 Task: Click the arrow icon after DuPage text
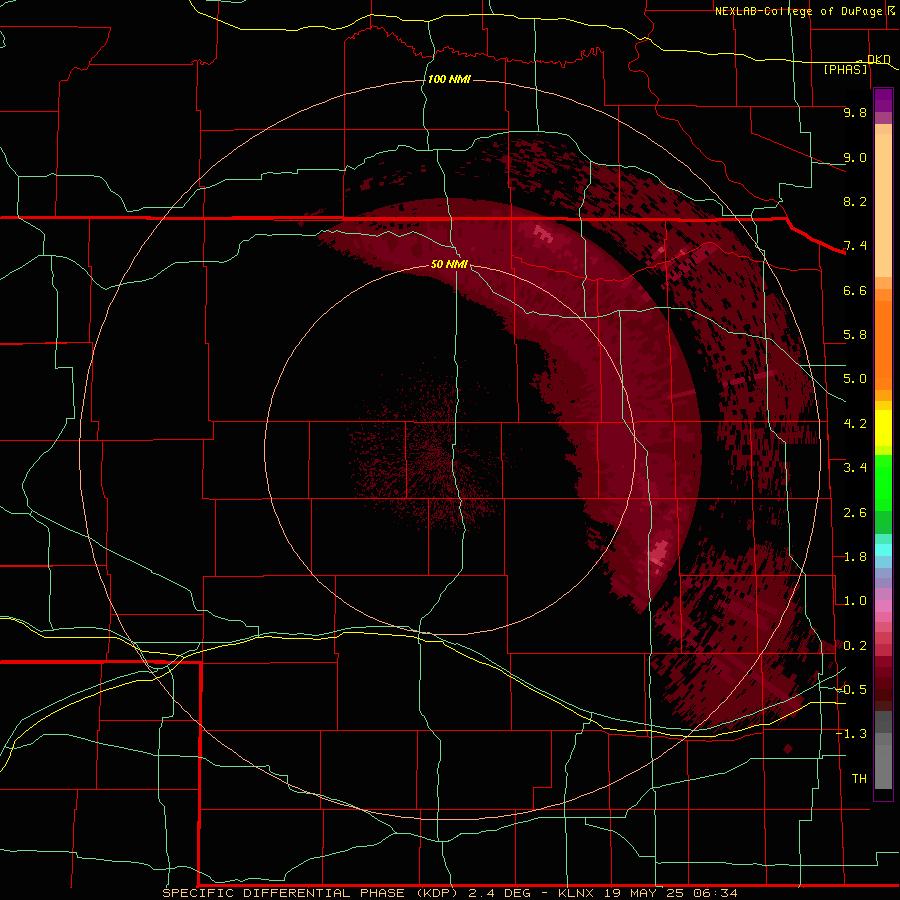(x=891, y=11)
